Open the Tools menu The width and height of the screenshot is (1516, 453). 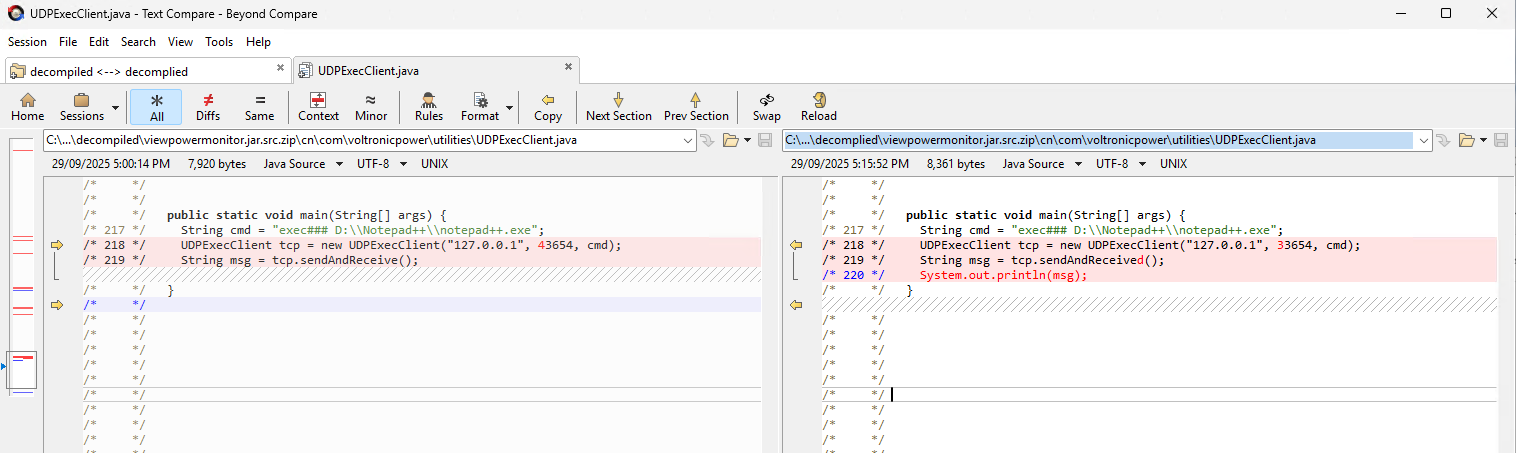click(x=219, y=42)
